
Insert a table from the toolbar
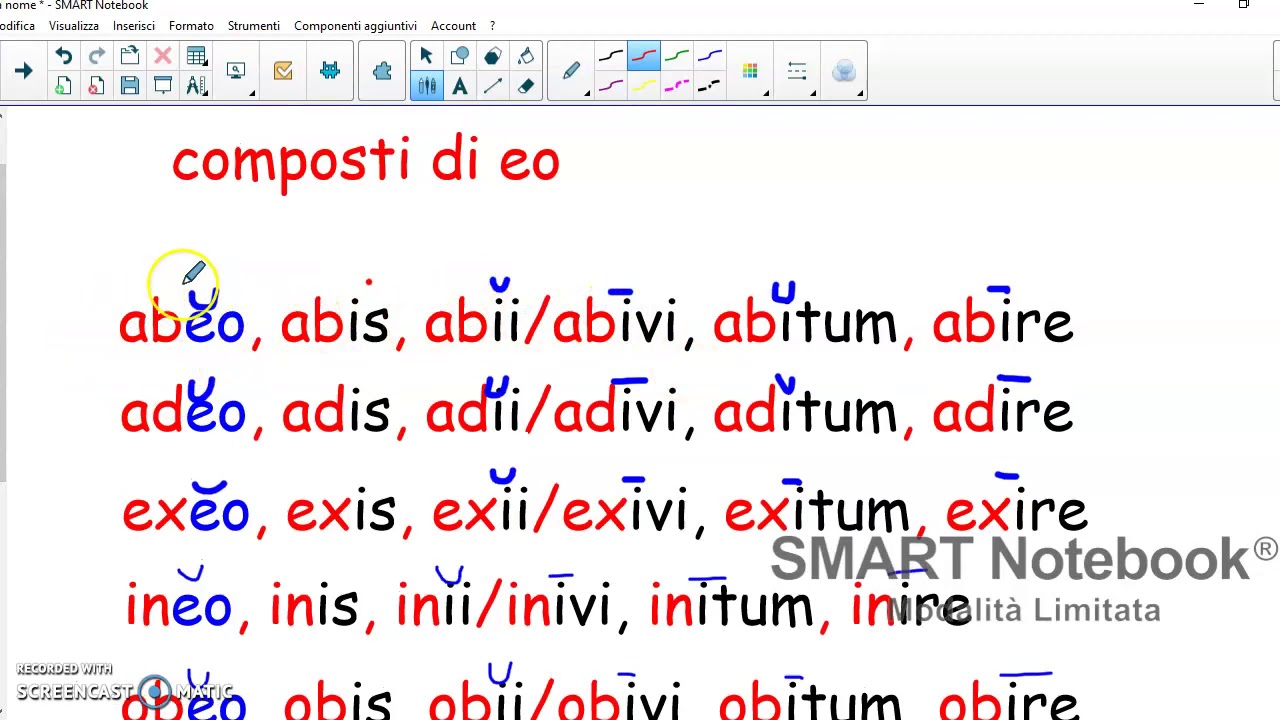point(196,56)
